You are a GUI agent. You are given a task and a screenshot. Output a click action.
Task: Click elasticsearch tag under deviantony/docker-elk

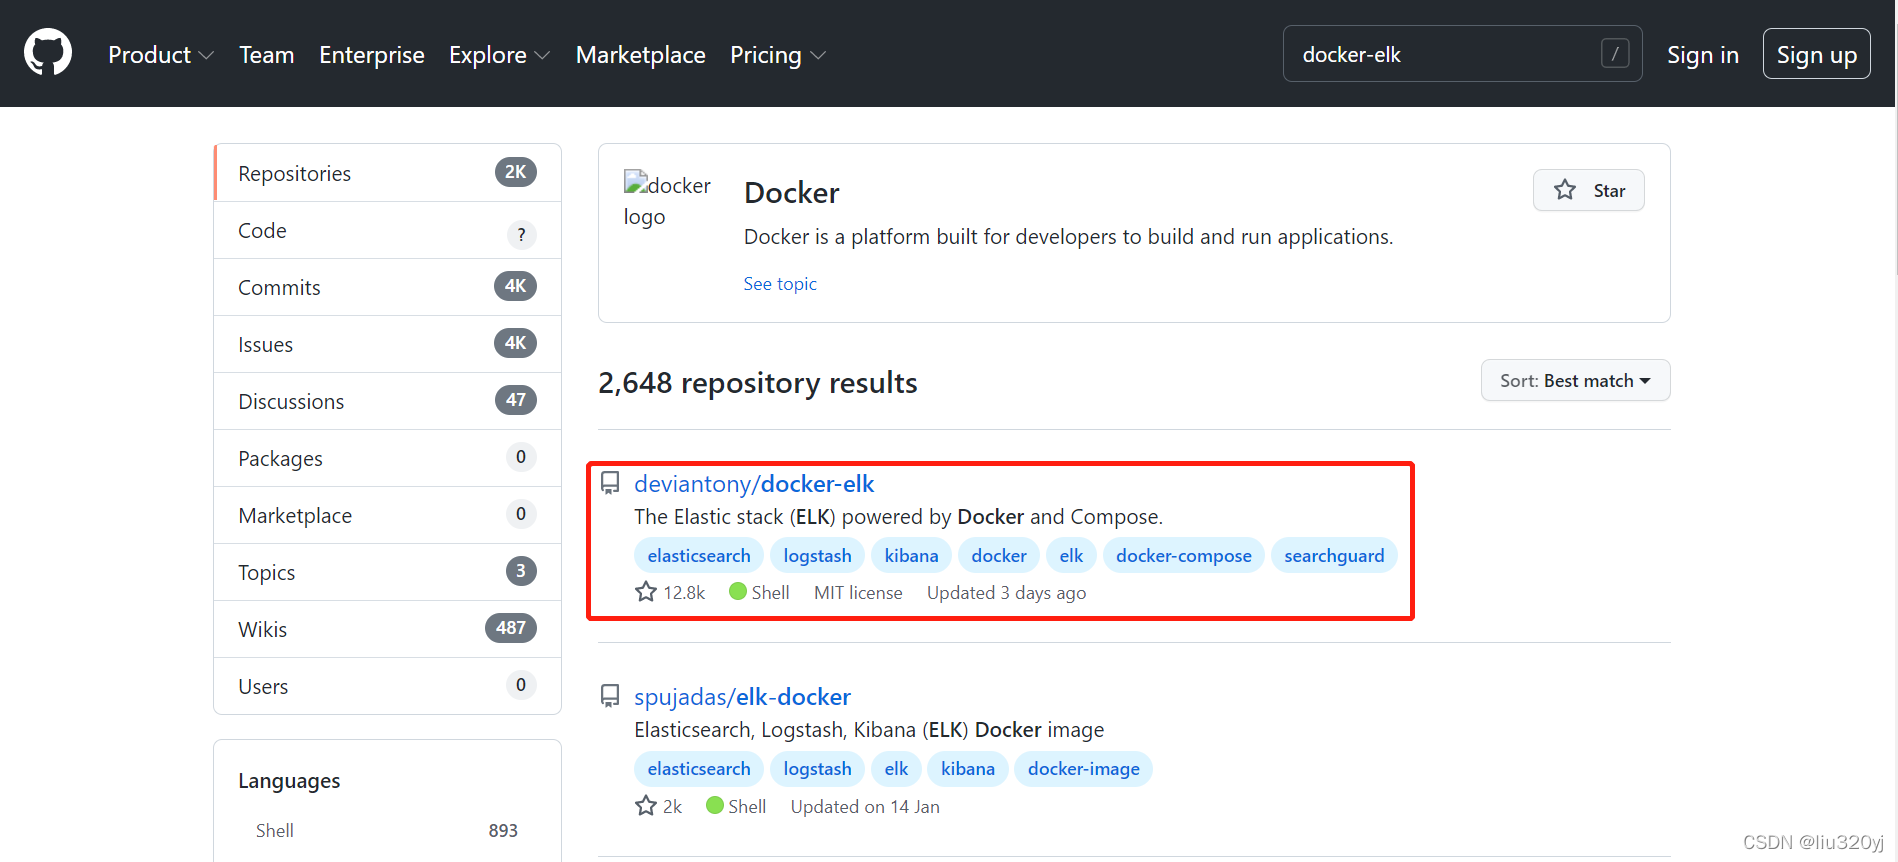click(699, 555)
